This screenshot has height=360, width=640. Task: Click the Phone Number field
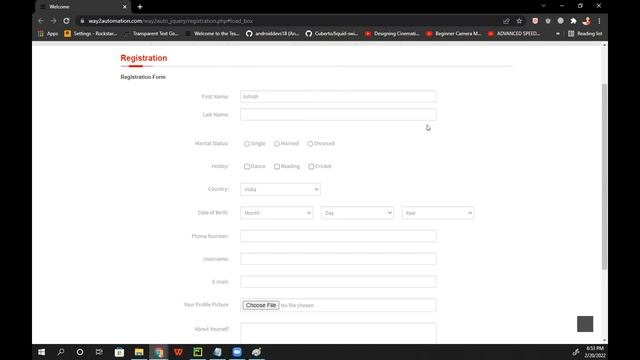pyautogui.click(x=338, y=236)
